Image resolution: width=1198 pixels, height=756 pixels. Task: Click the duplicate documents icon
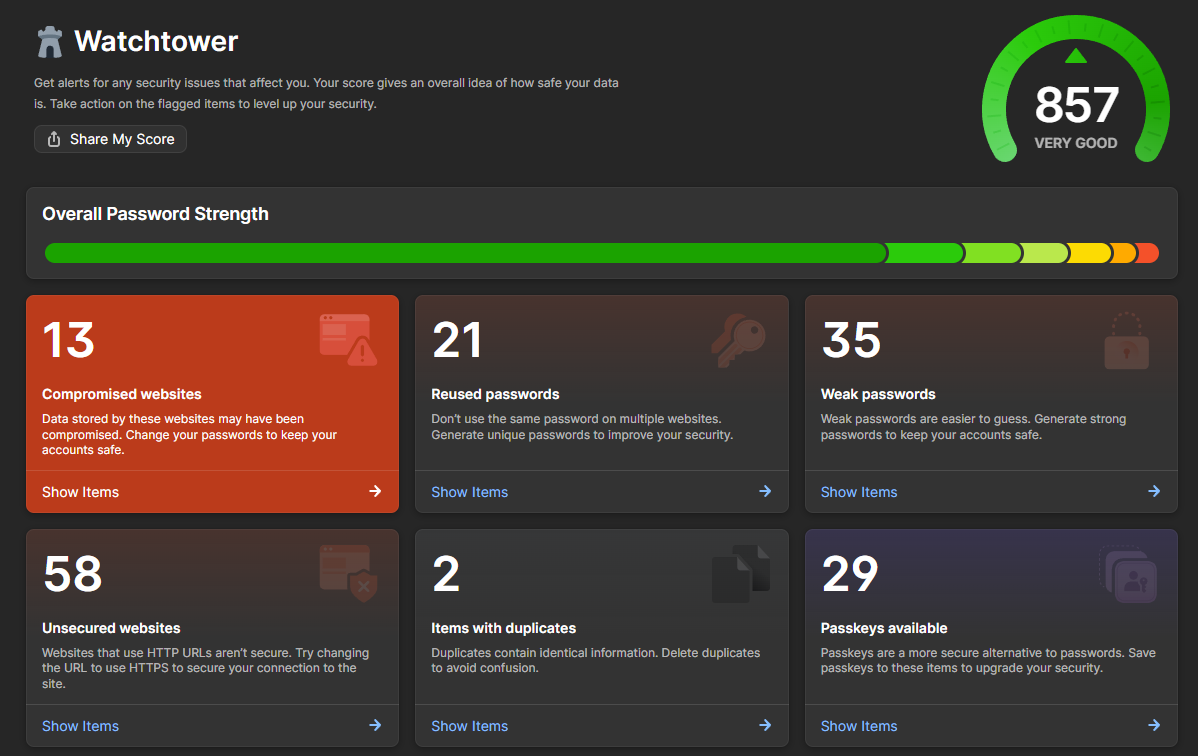740,573
